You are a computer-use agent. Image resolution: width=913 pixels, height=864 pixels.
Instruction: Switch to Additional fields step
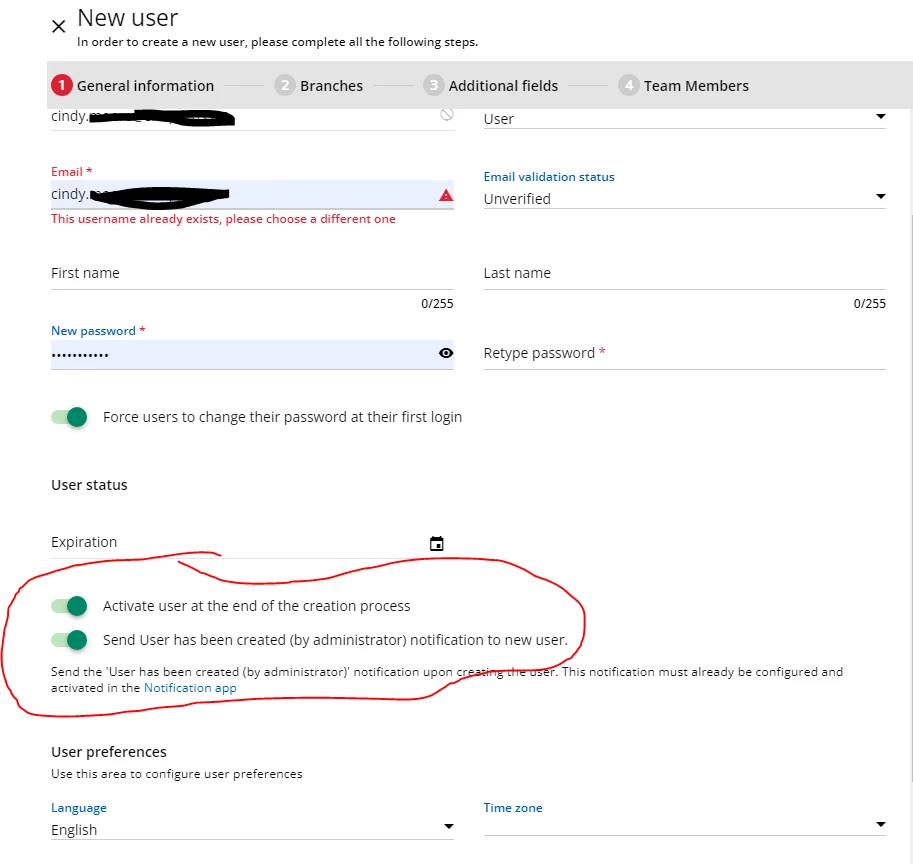point(491,86)
